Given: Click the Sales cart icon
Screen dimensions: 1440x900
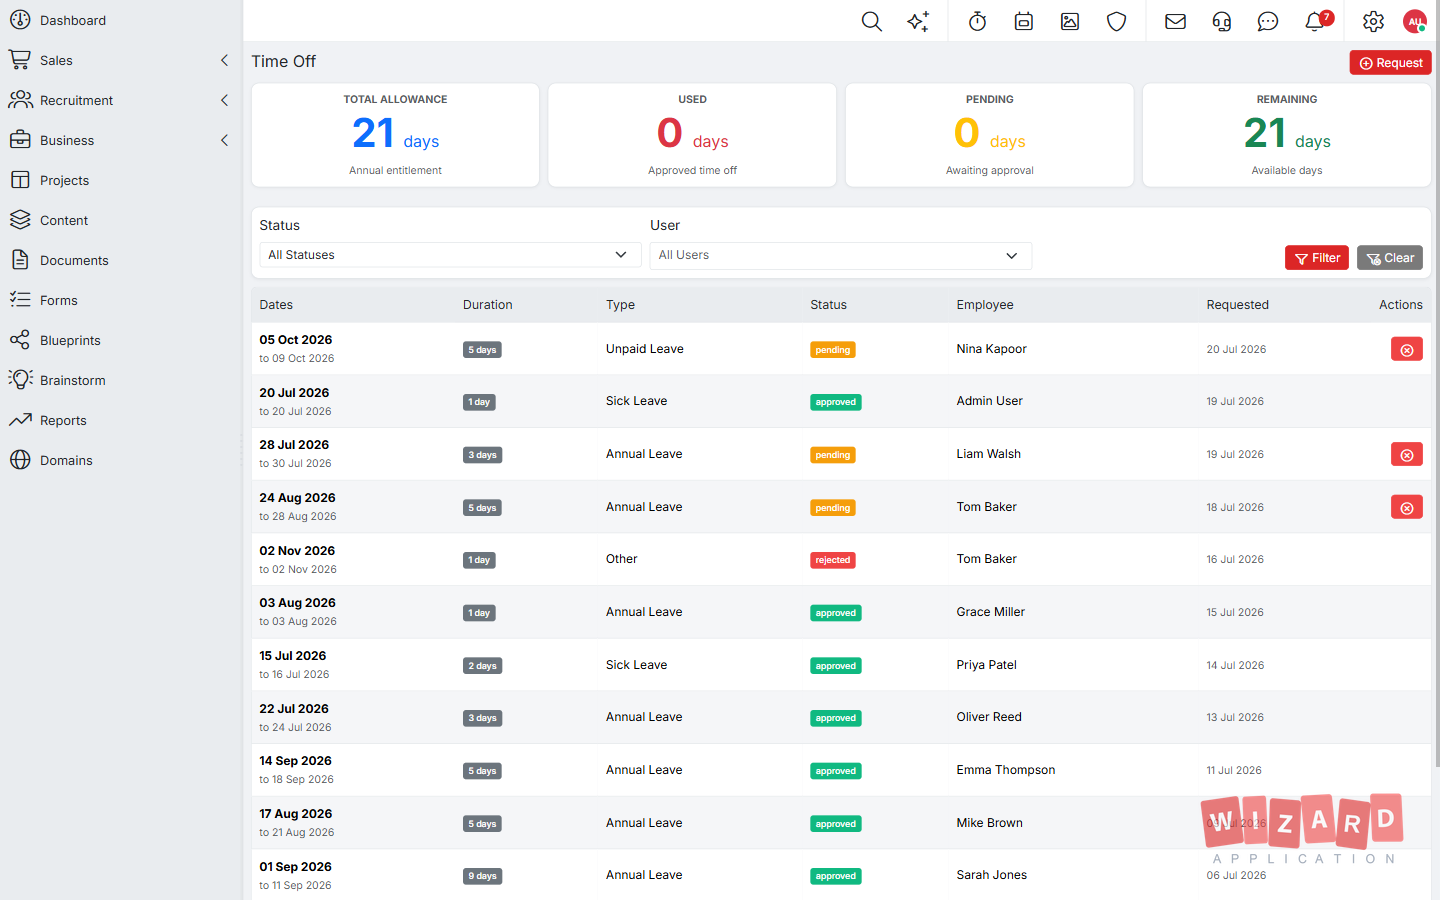Looking at the screenshot, I should (20, 60).
